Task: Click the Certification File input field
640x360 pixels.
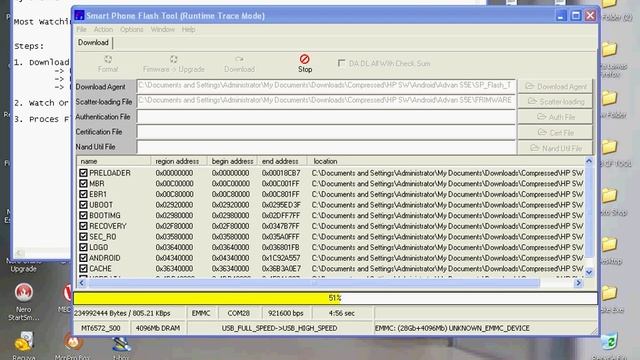Action: (x=326, y=132)
